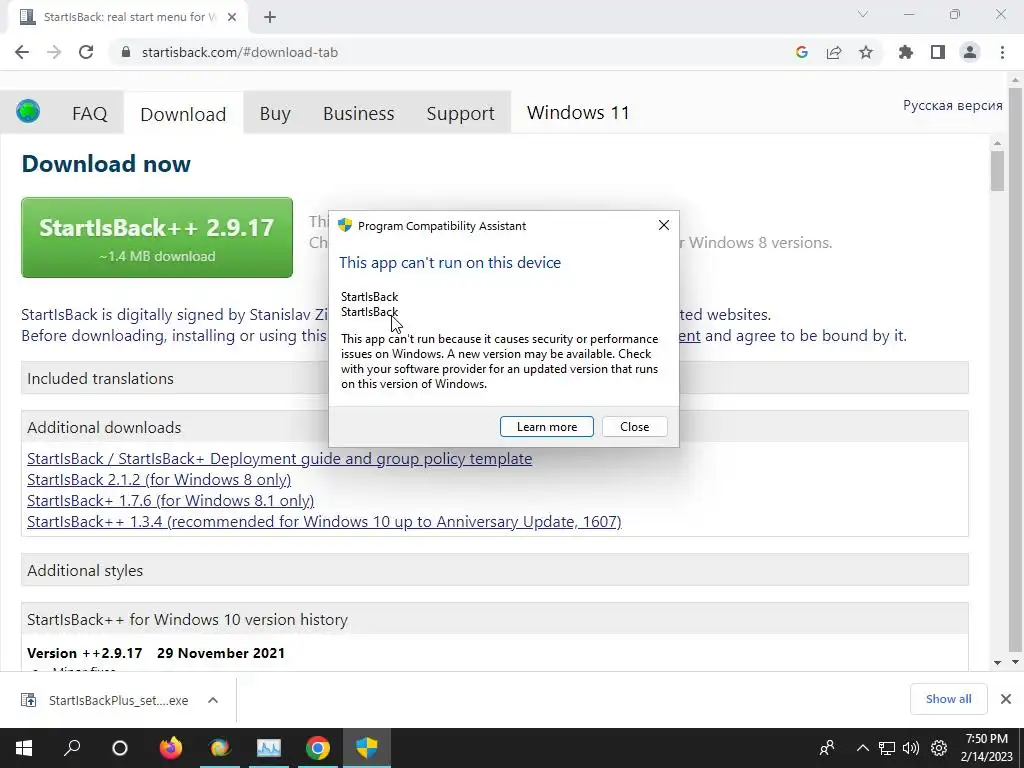Show hidden tray icons chevron
The image size is (1024, 768).
point(862,748)
